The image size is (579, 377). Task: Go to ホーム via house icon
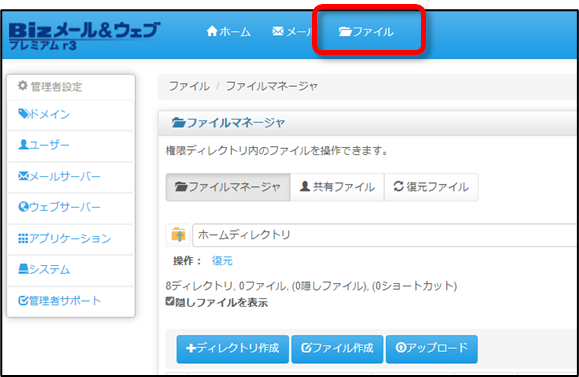[228, 32]
